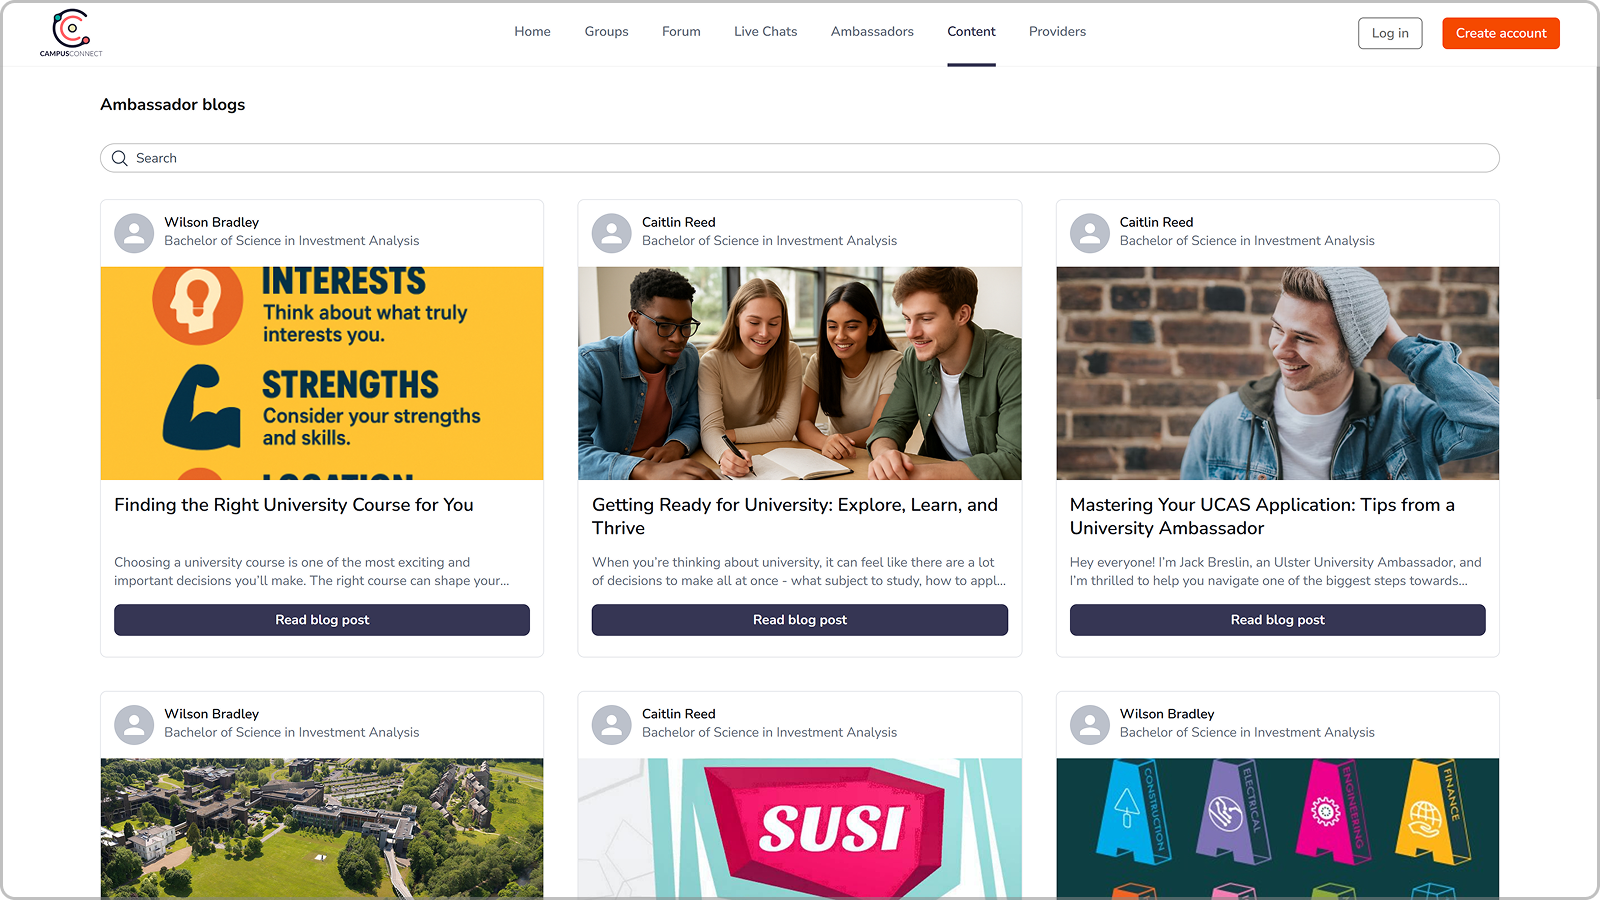Click excerpt 'Hey everyone! I'm Jack Breslin'
1600x900 pixels.
tap(1276, 571)
